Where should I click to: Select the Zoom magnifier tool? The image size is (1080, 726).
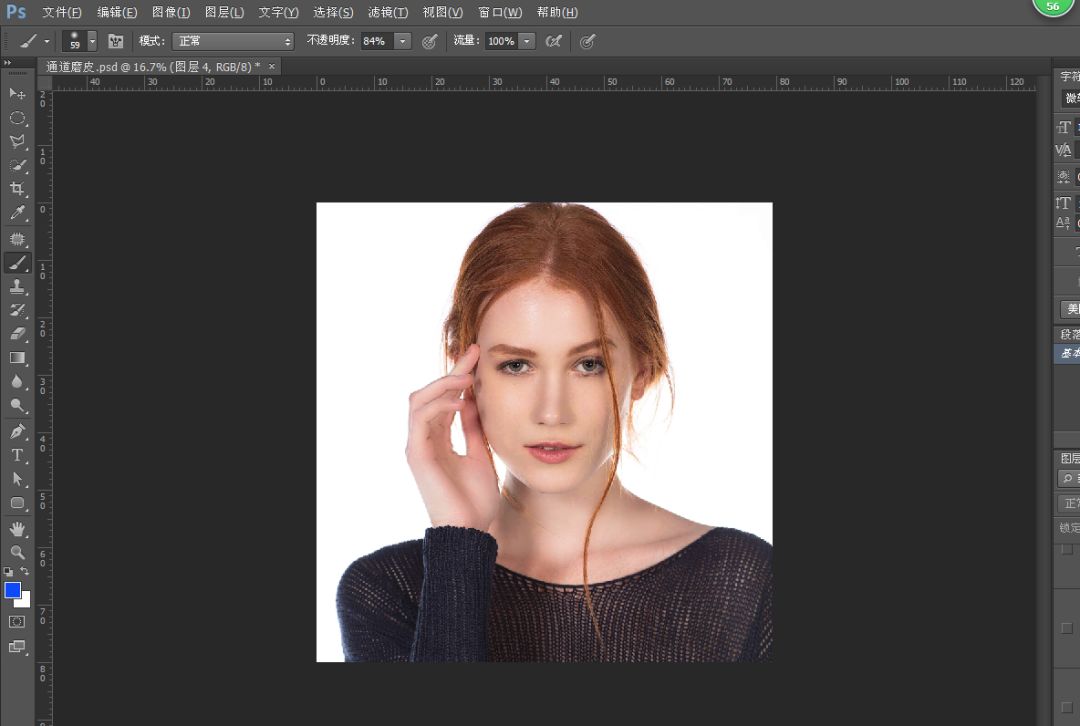tap(17, 552)
